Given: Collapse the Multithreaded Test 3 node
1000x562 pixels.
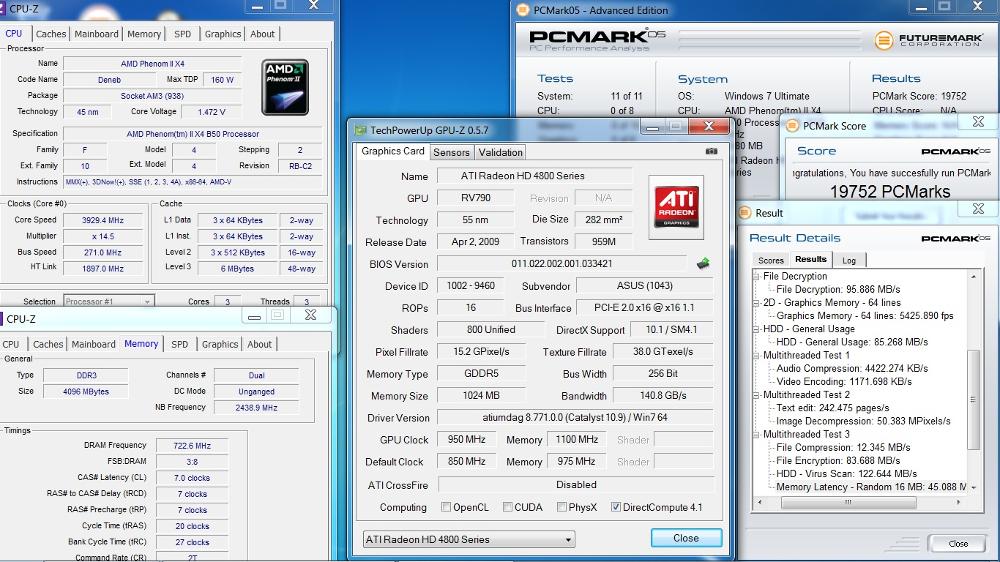Looking at the screenshot, I should pyautogui.click(x=757, y=434).
